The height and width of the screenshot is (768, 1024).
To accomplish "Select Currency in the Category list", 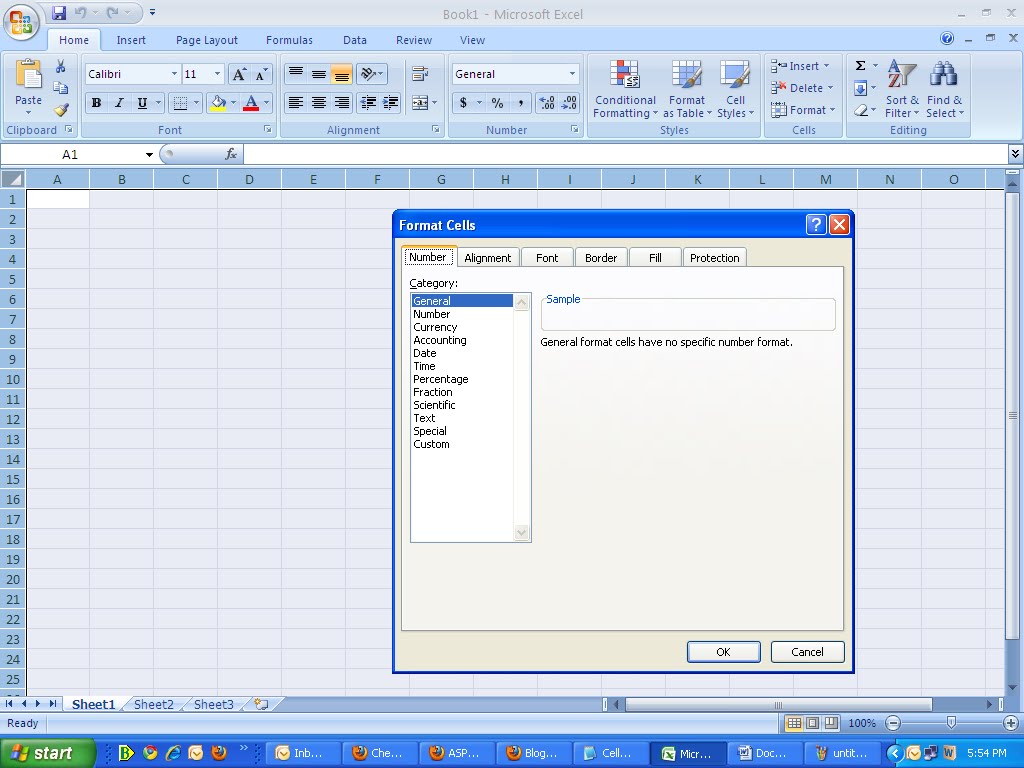I will 434,326.
